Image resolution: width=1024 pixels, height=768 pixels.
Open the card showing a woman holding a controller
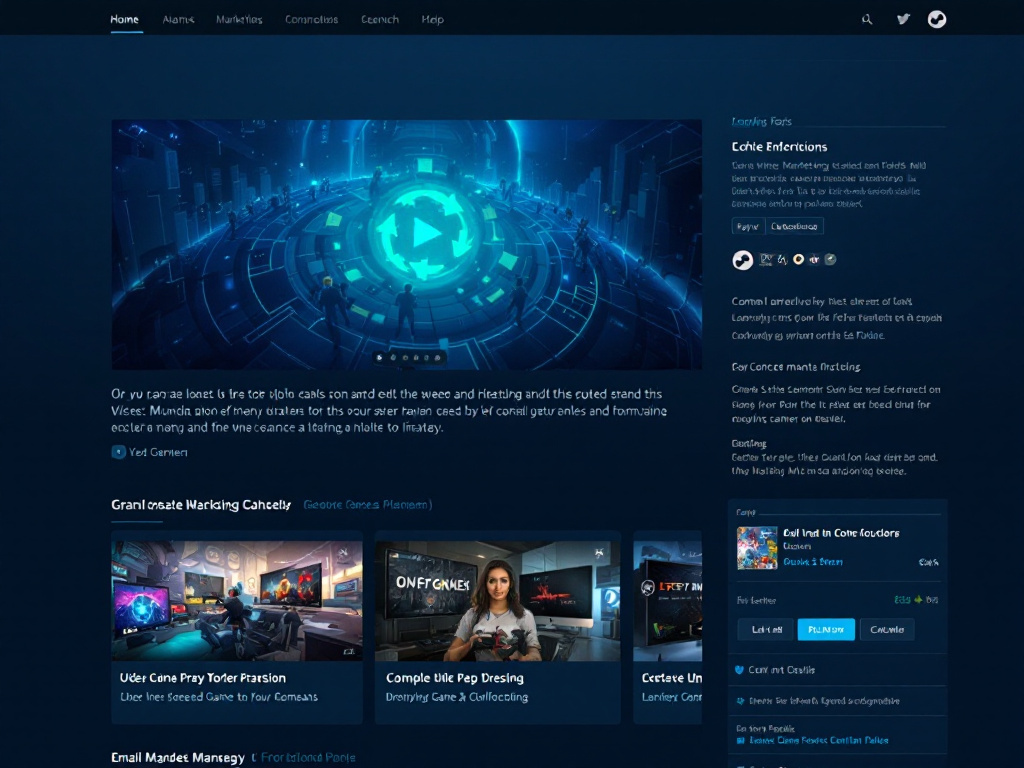coord(498,627)
